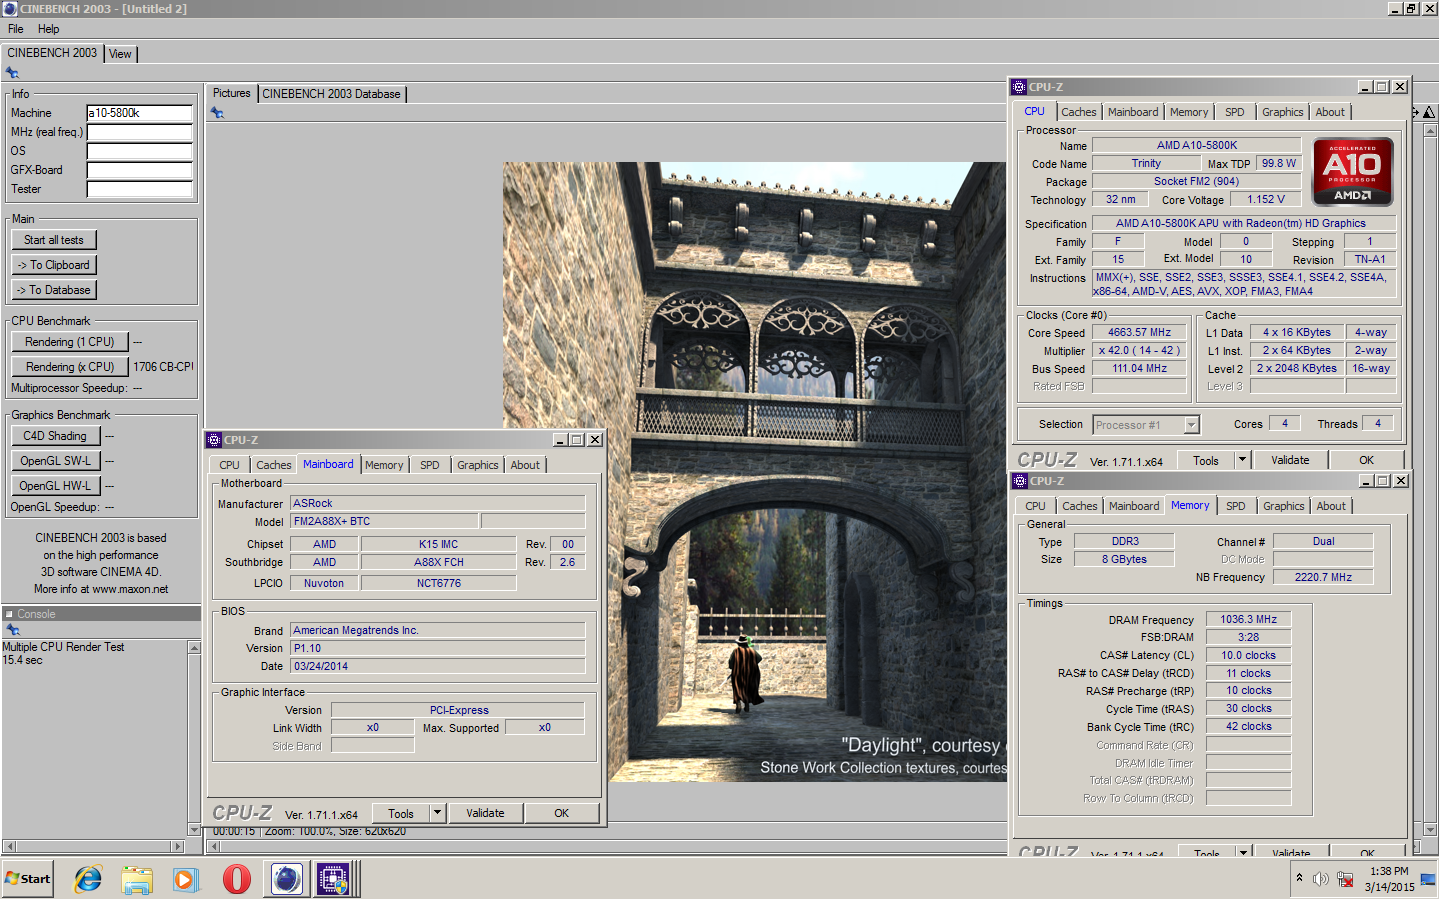Open Windows Explorer folder icon in the taskbar

pyautogui.click(x=137, y=879)
